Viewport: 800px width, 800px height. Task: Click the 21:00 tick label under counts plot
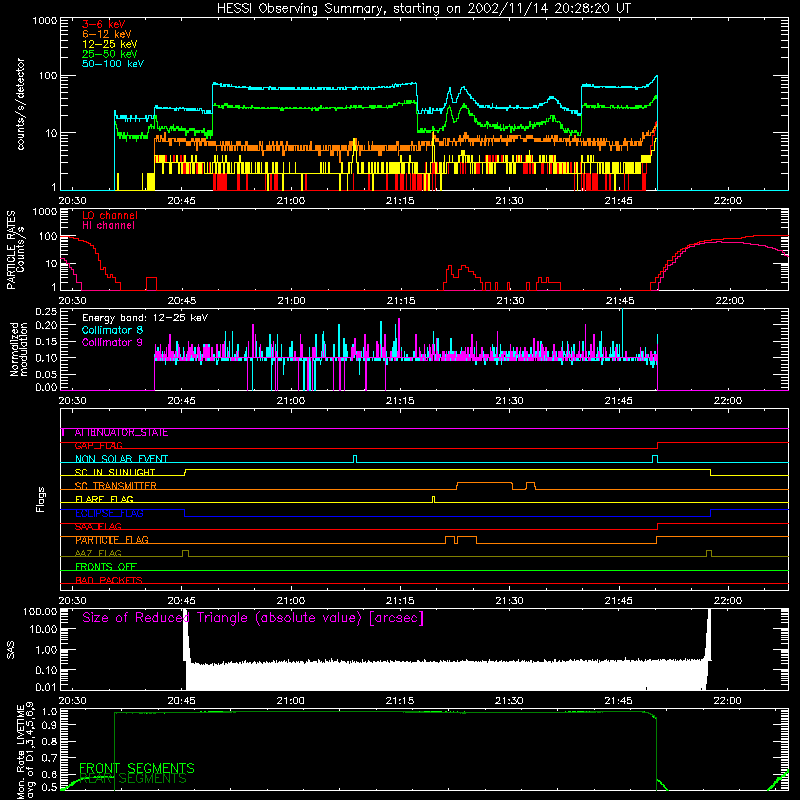(291, 201)
